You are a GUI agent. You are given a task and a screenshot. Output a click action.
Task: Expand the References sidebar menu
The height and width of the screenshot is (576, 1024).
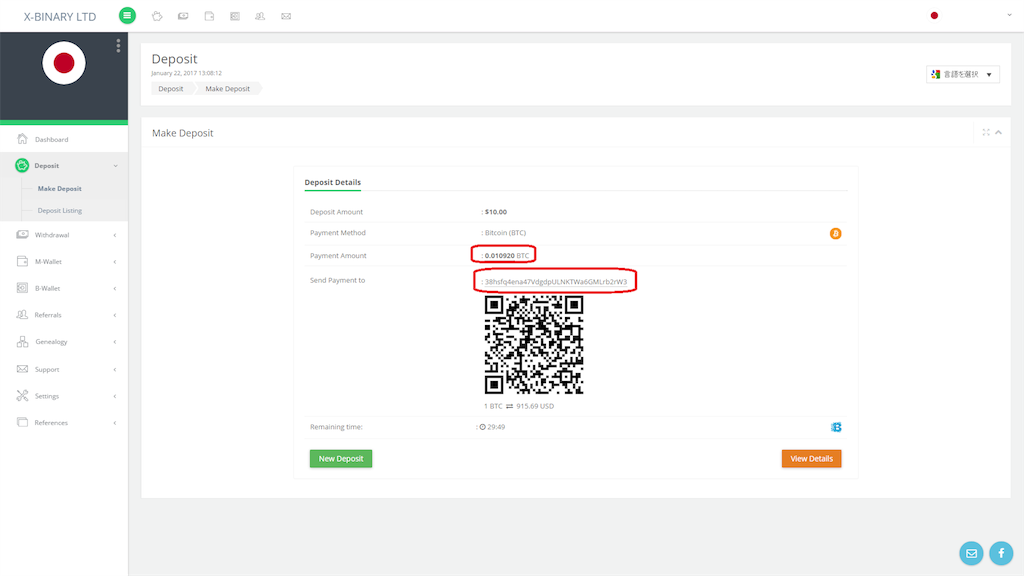click(64, 423)
